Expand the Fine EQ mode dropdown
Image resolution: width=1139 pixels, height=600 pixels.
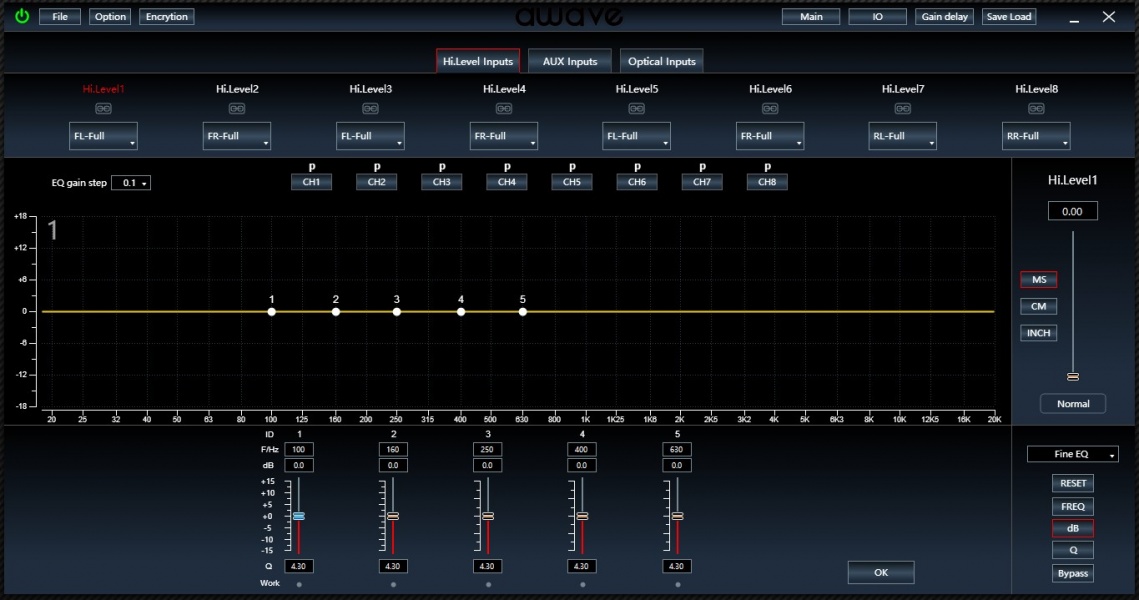point(1072,454)
